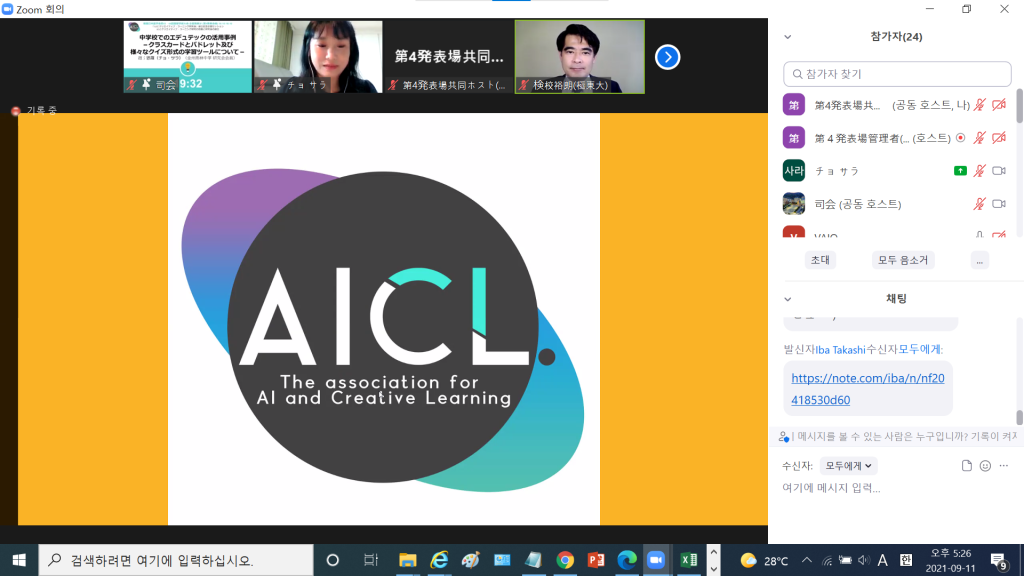Click green screen-share icon for チョ サラ

pos(960,170)
